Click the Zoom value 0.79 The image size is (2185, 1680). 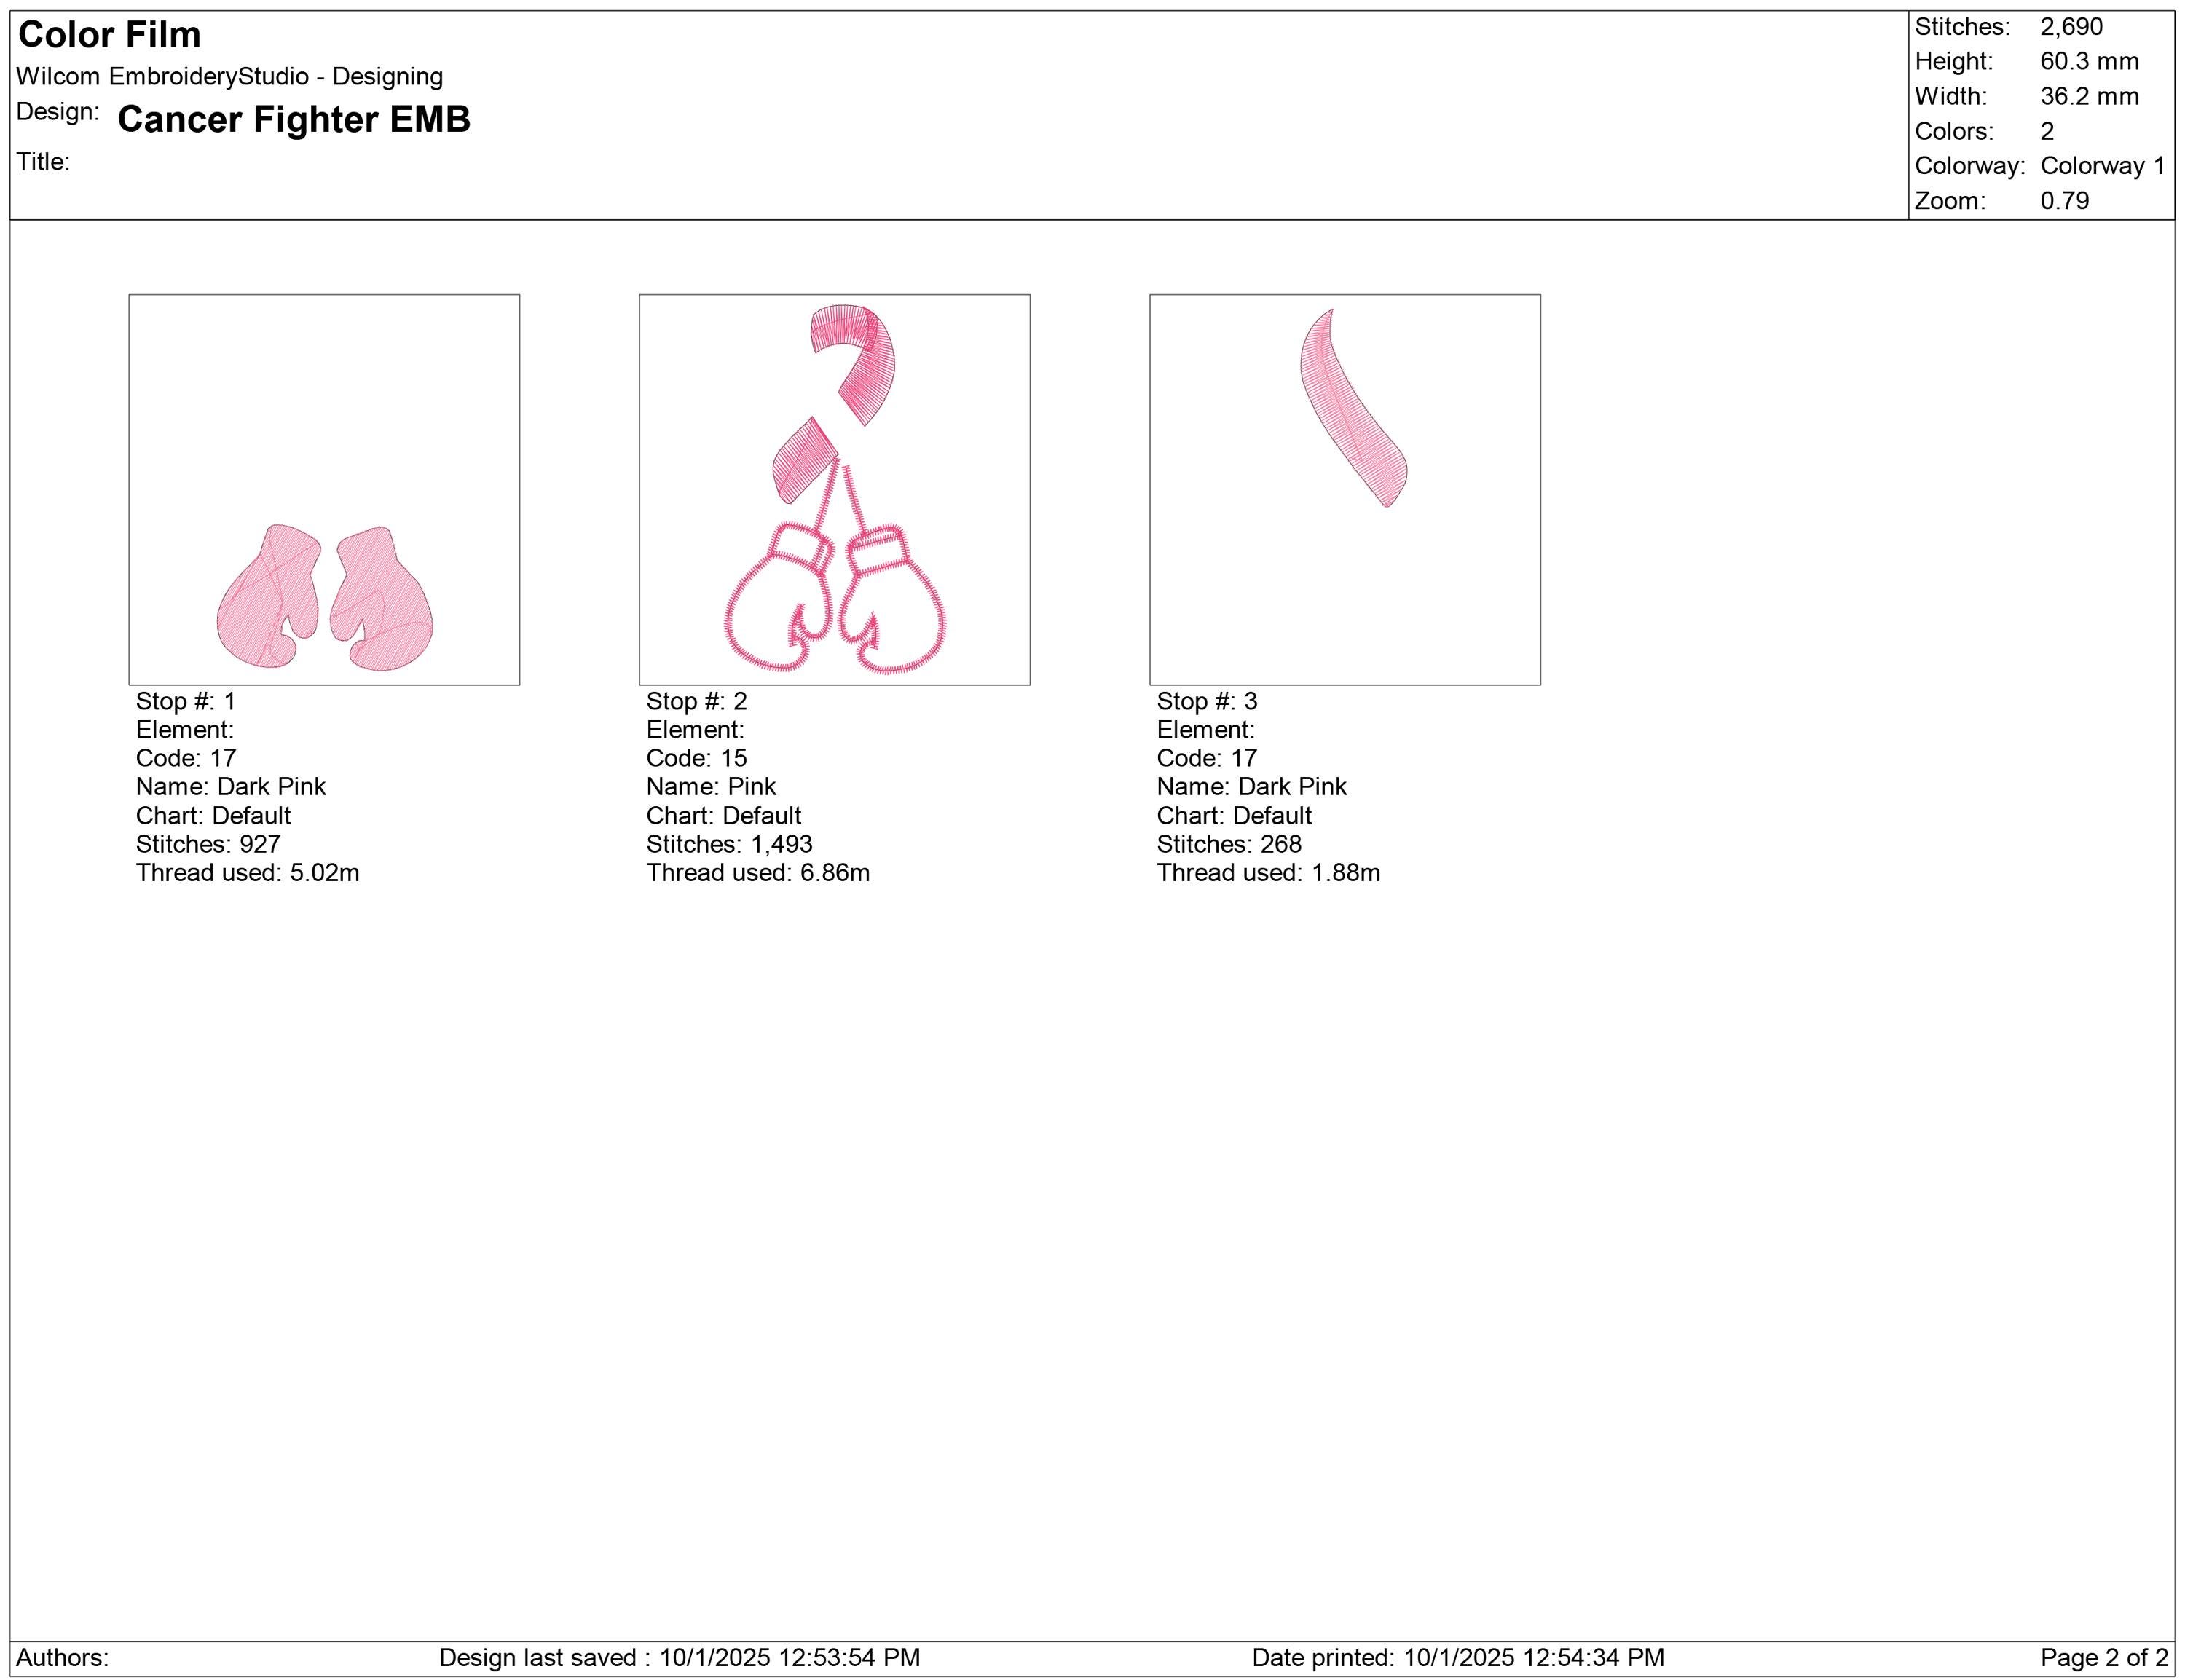tap(2065, 201)
